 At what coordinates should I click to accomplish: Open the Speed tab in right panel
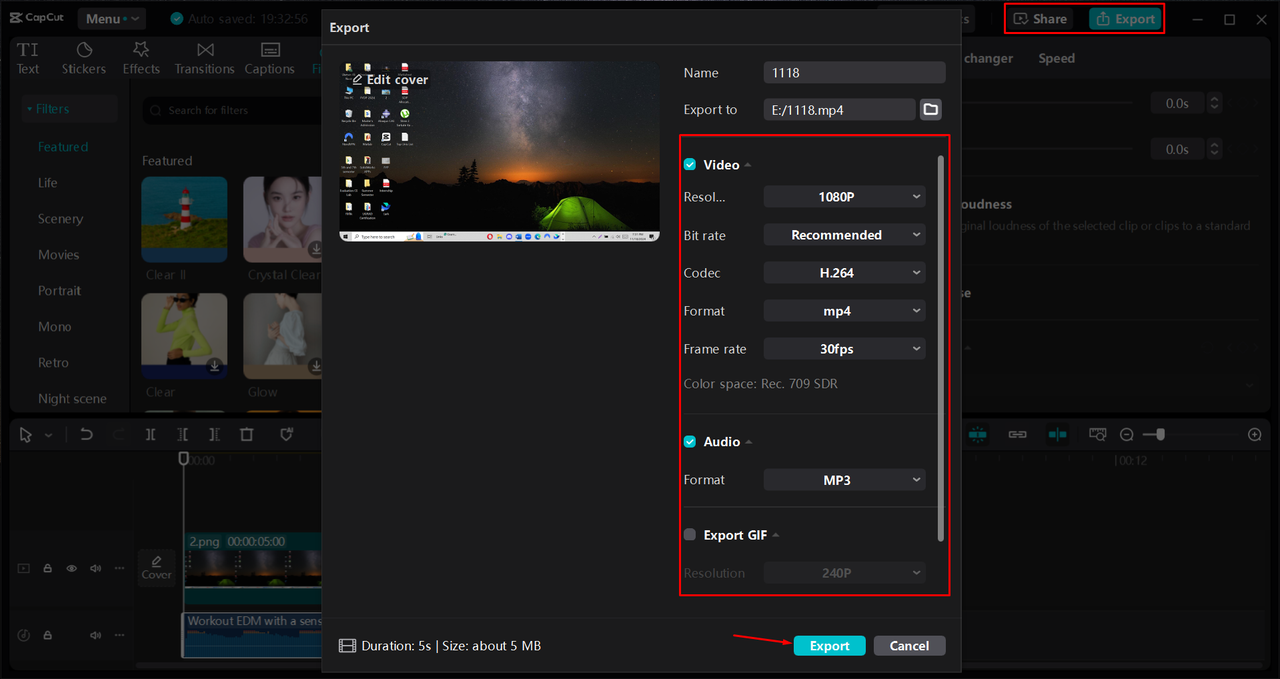(1056, 59)
